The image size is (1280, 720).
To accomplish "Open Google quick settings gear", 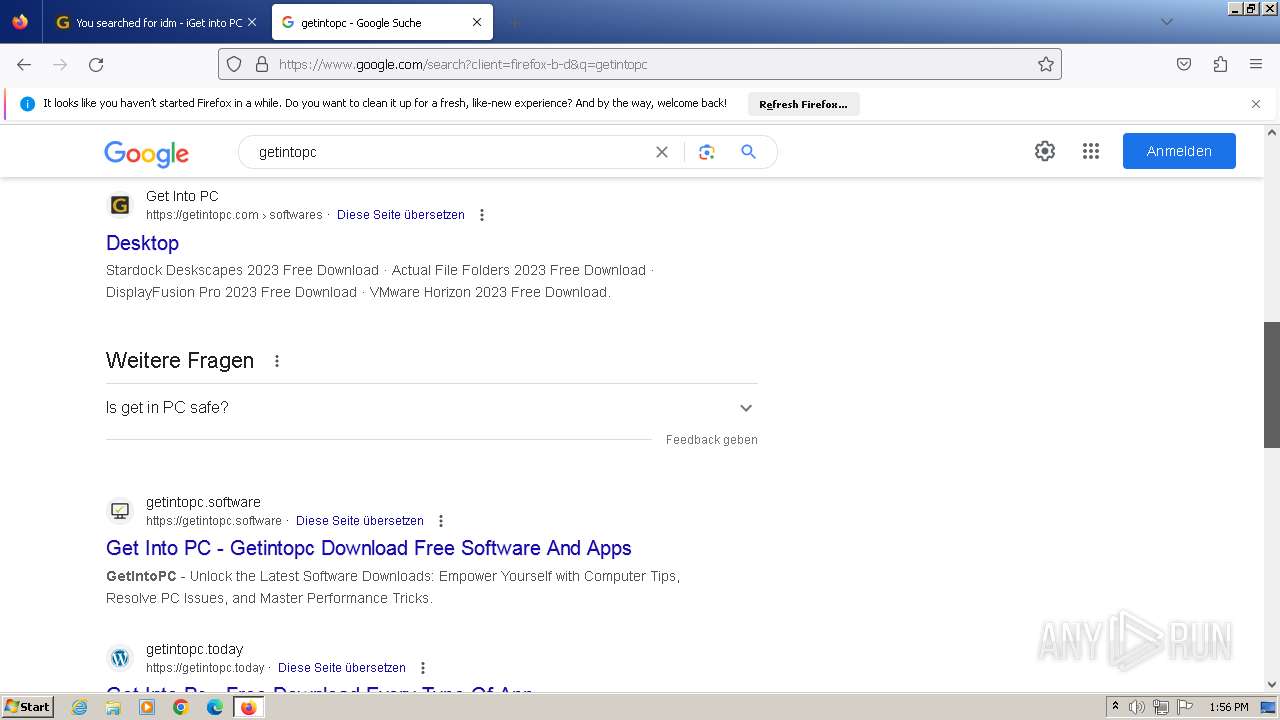I will click(x=1045, y=151).
